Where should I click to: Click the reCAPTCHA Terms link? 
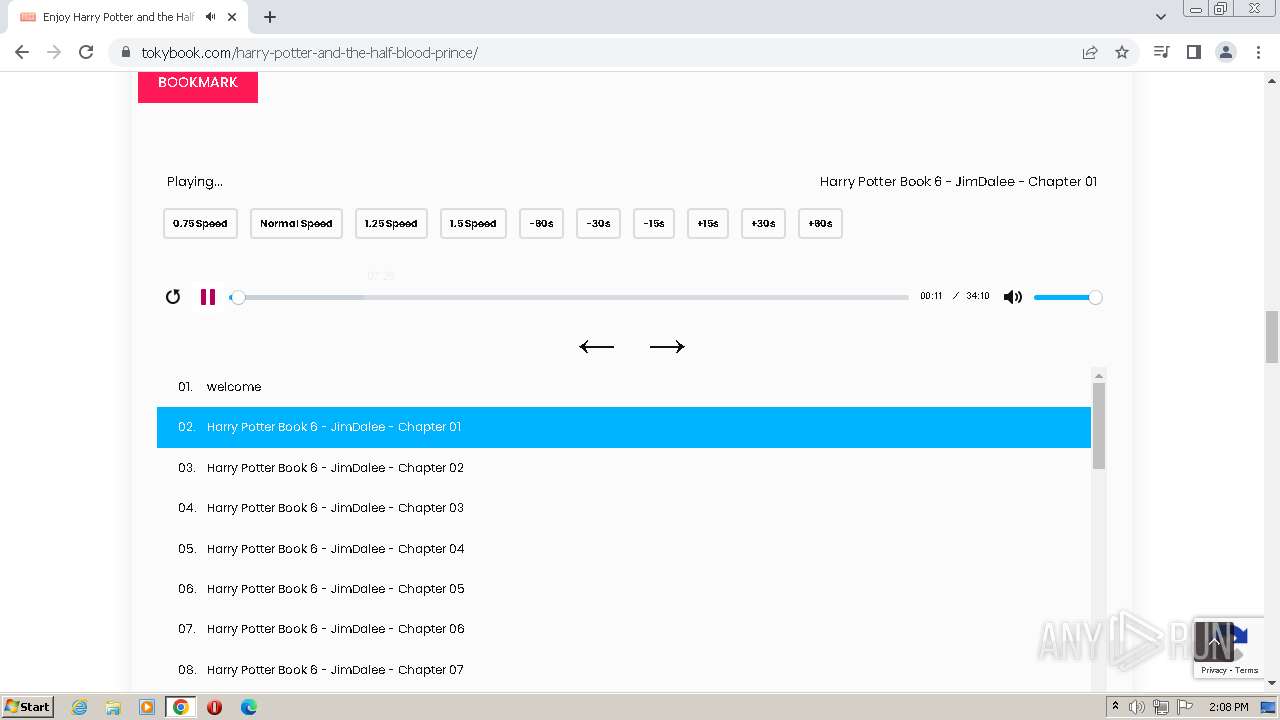[x=1247, y=670]
